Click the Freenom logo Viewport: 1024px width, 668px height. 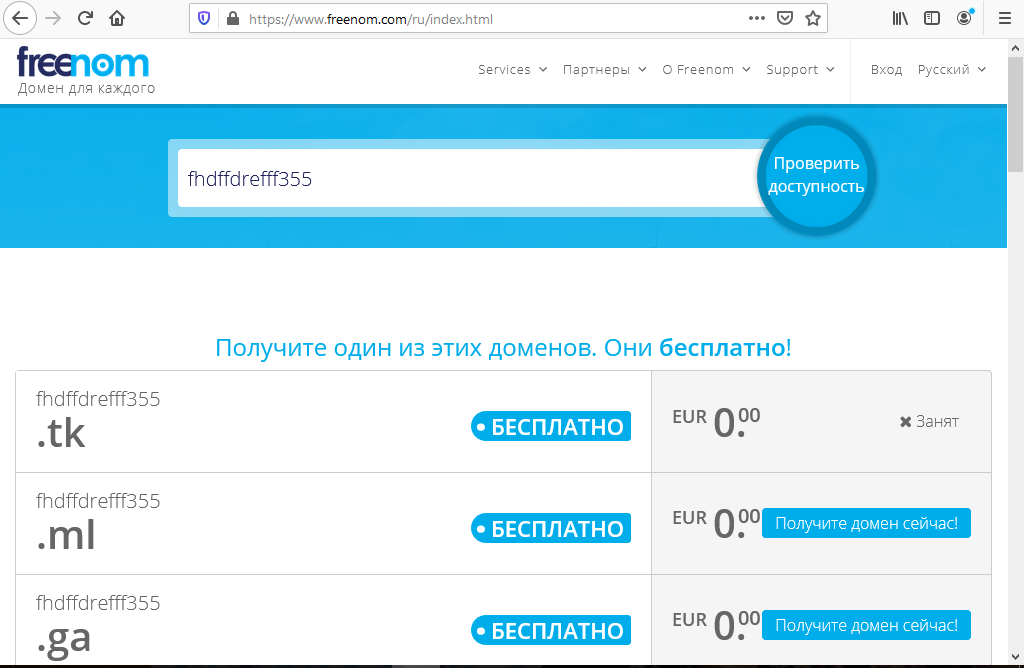[83, 62]
